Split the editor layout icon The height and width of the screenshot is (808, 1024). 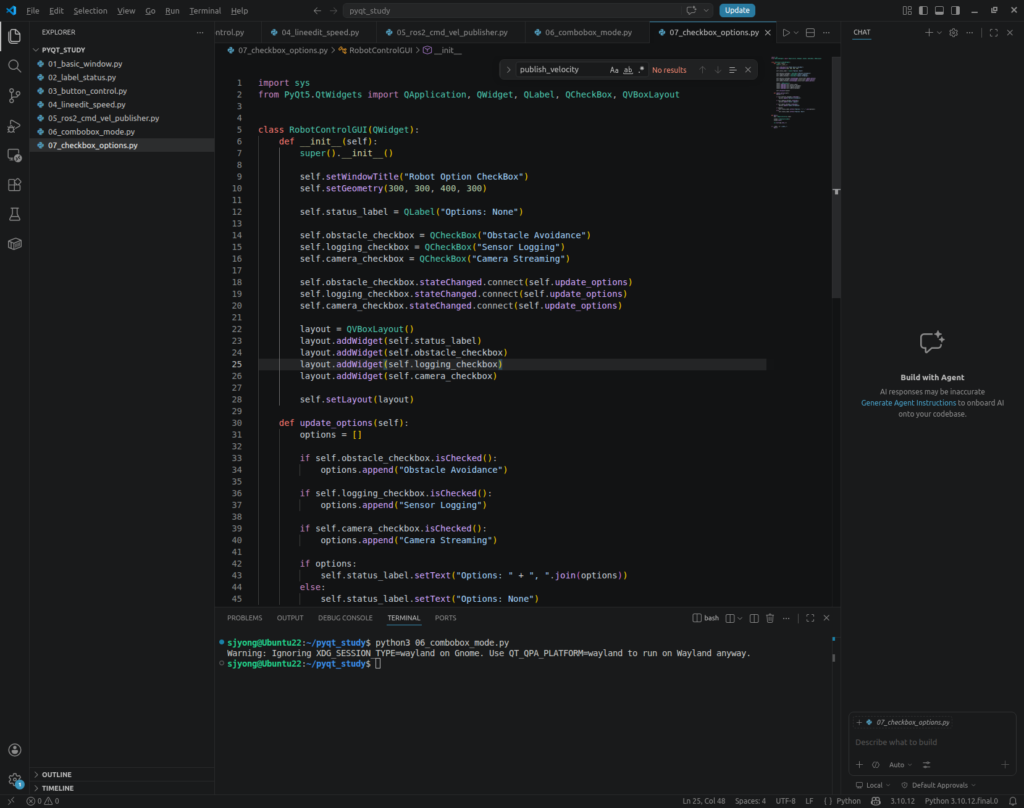(x=810, y=33)
